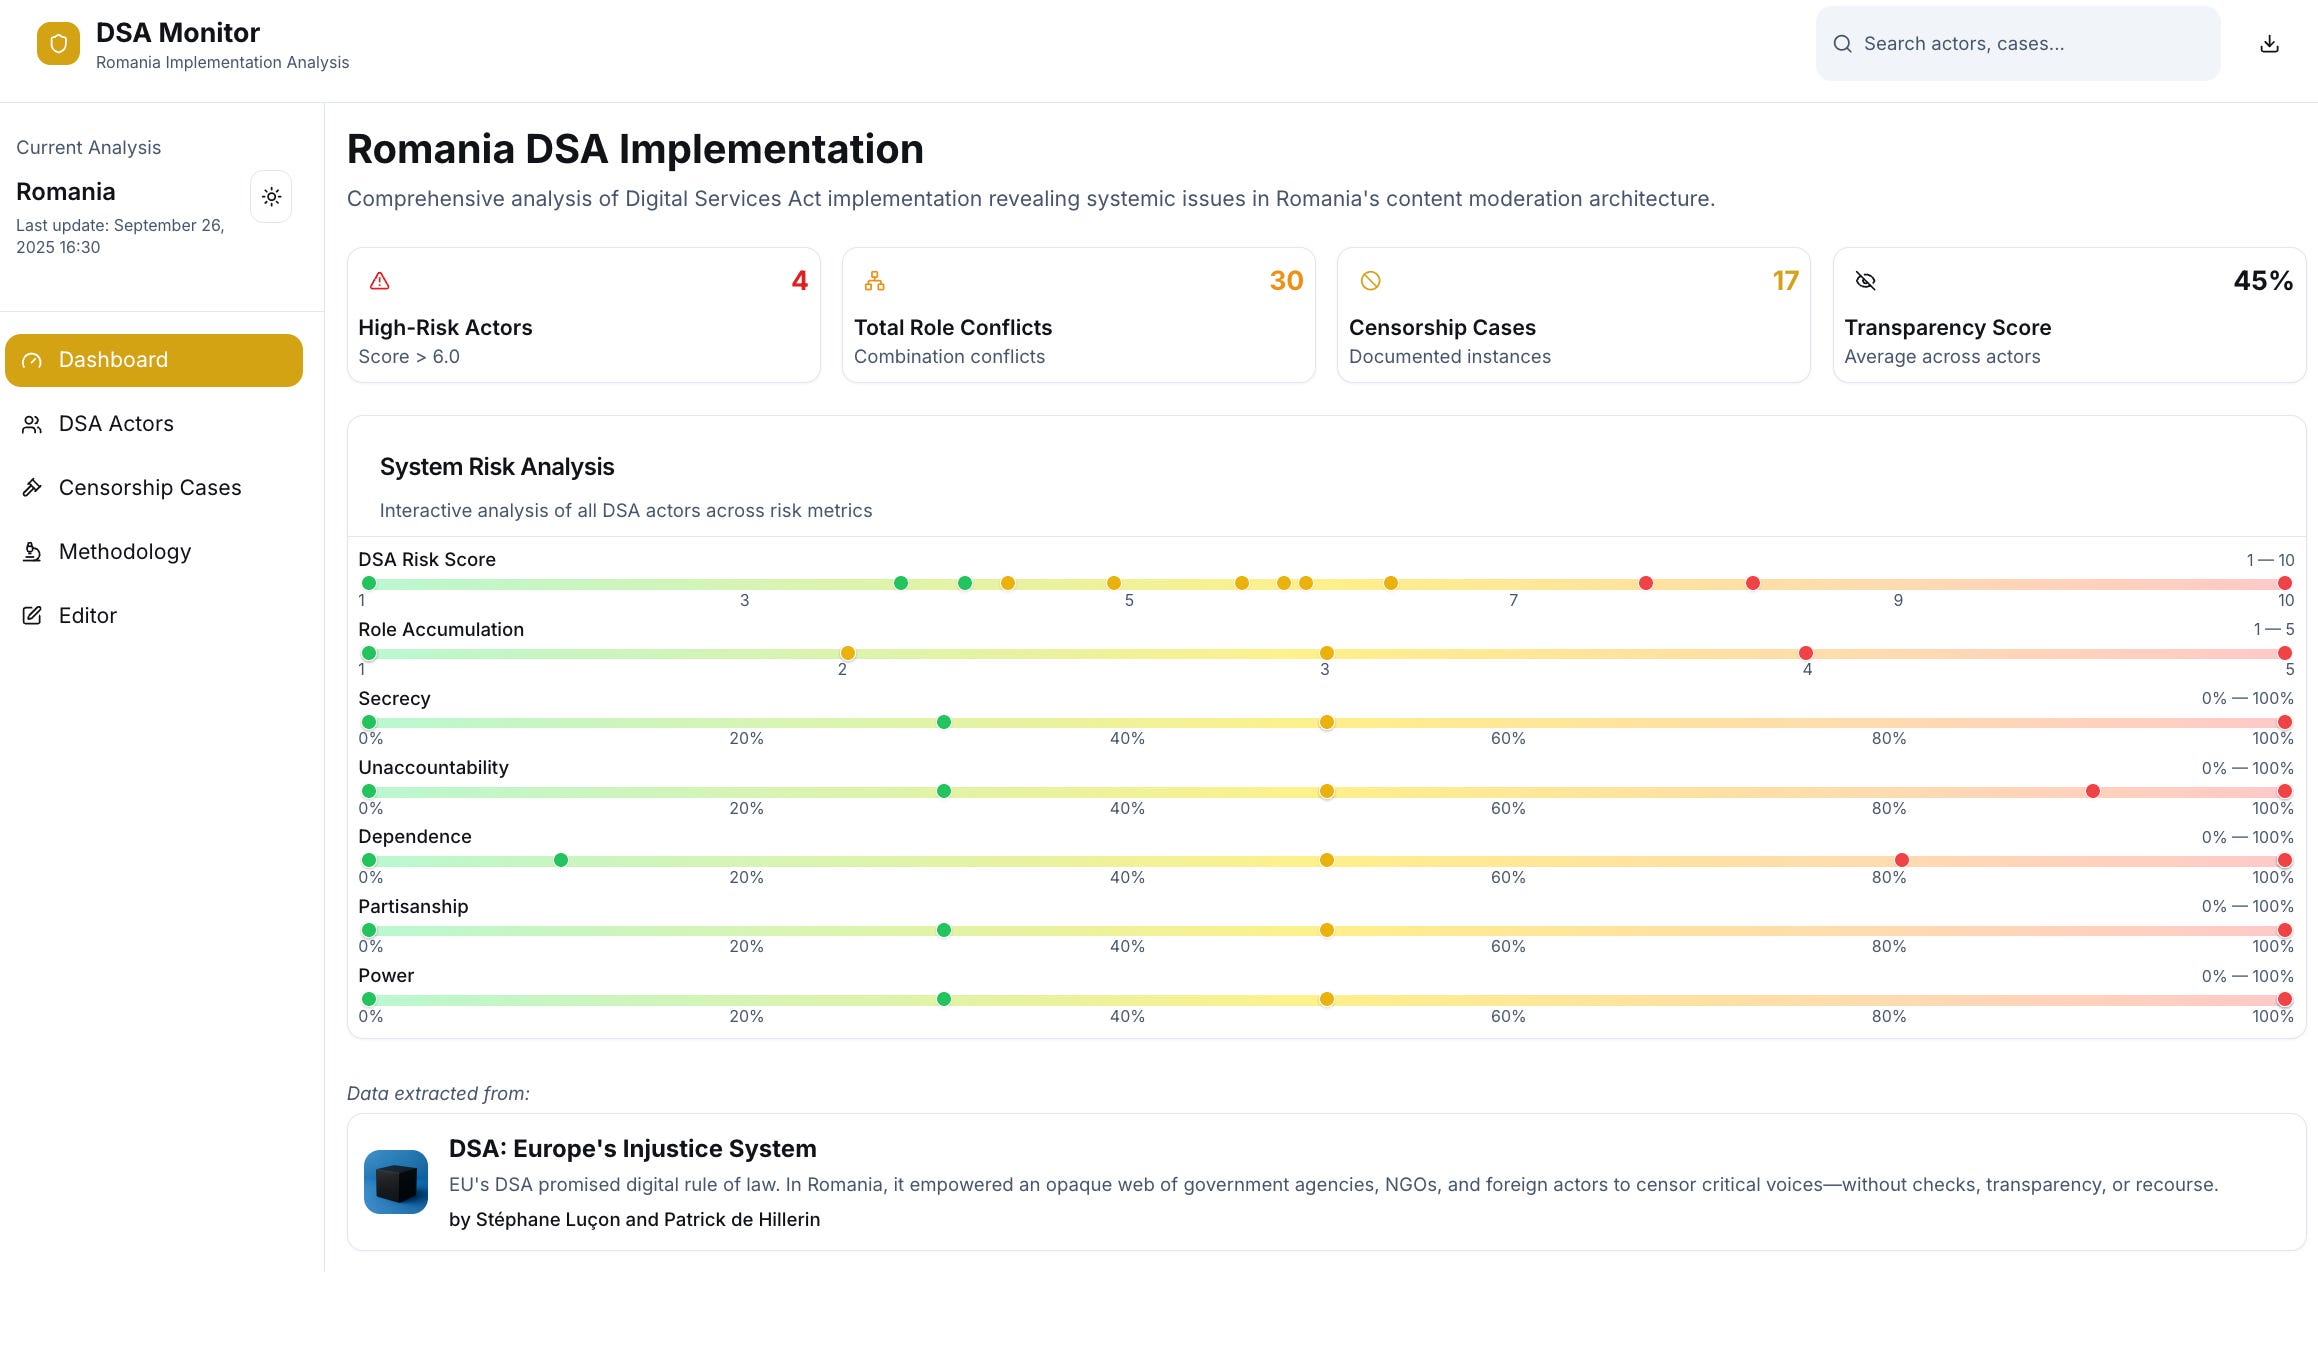The height and width of the screenshot is (1366, 2318).
Task: Select the High-Risk Actors card
Action: tap(584, 315)
